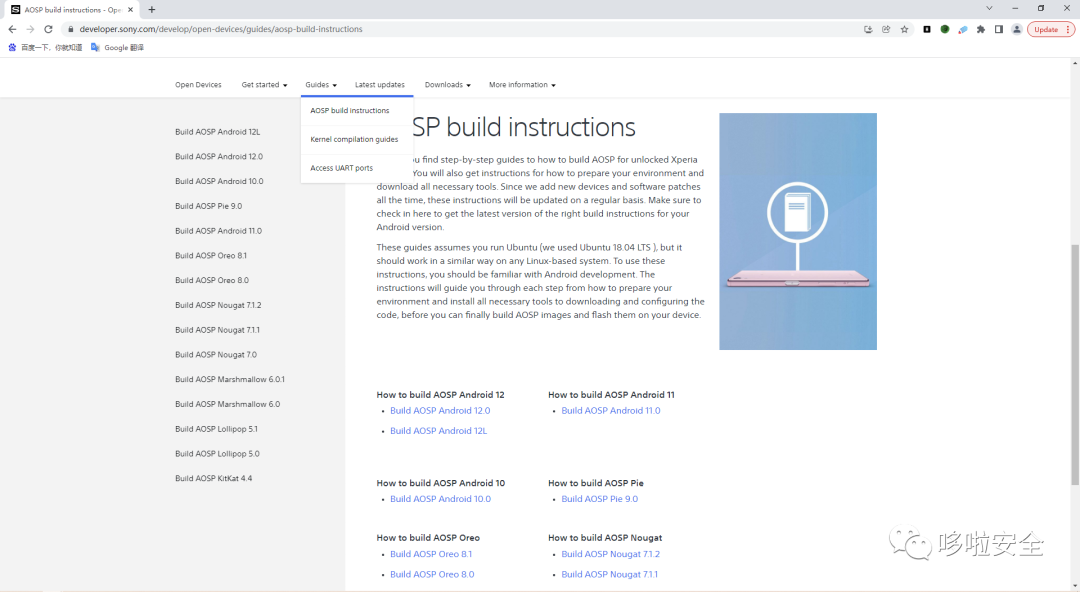The height and width of the screenshot is (592, 1080).
Task: Click the black square extension icon
Action: coord(927,29)
